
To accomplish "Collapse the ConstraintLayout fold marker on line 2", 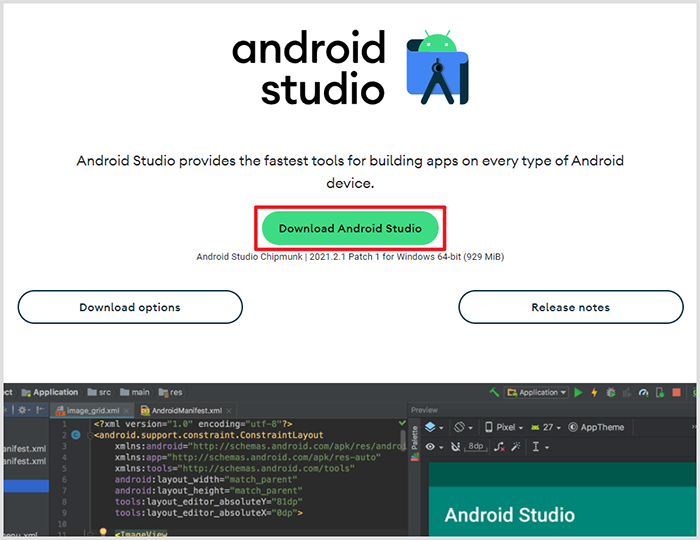I will [90, 435].
